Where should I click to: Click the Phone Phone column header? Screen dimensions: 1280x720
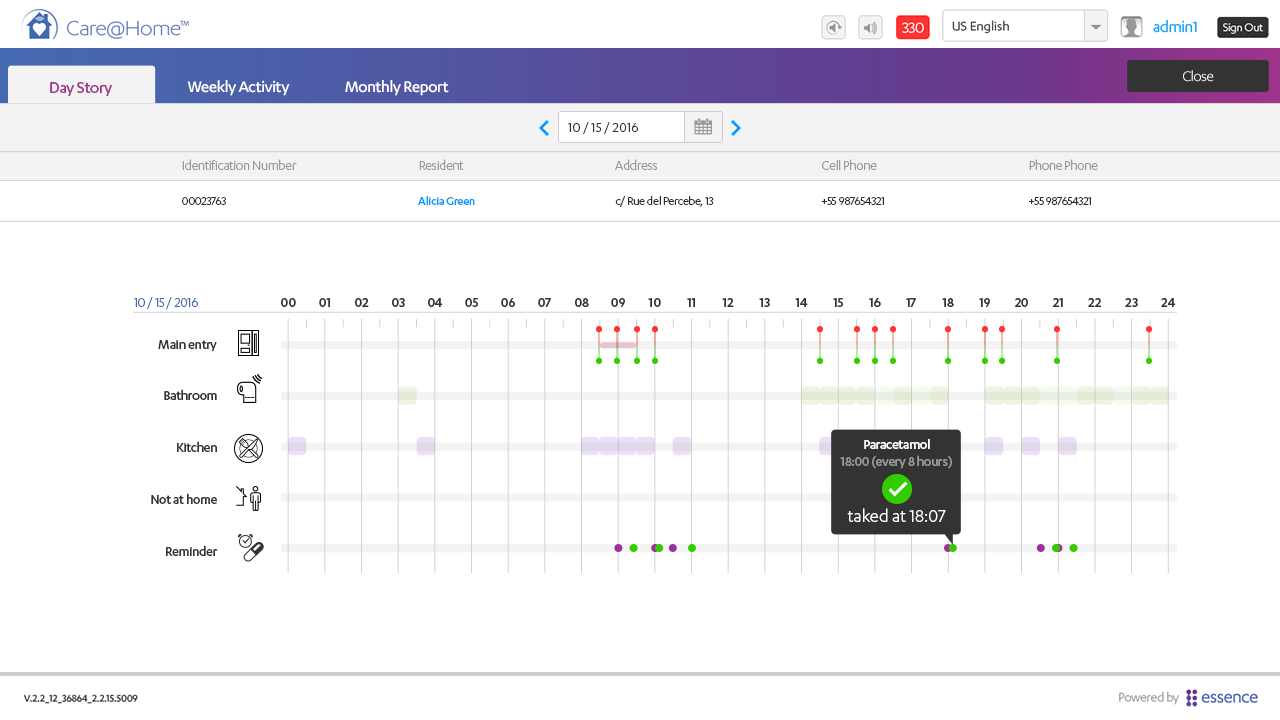coord(1063,166)
